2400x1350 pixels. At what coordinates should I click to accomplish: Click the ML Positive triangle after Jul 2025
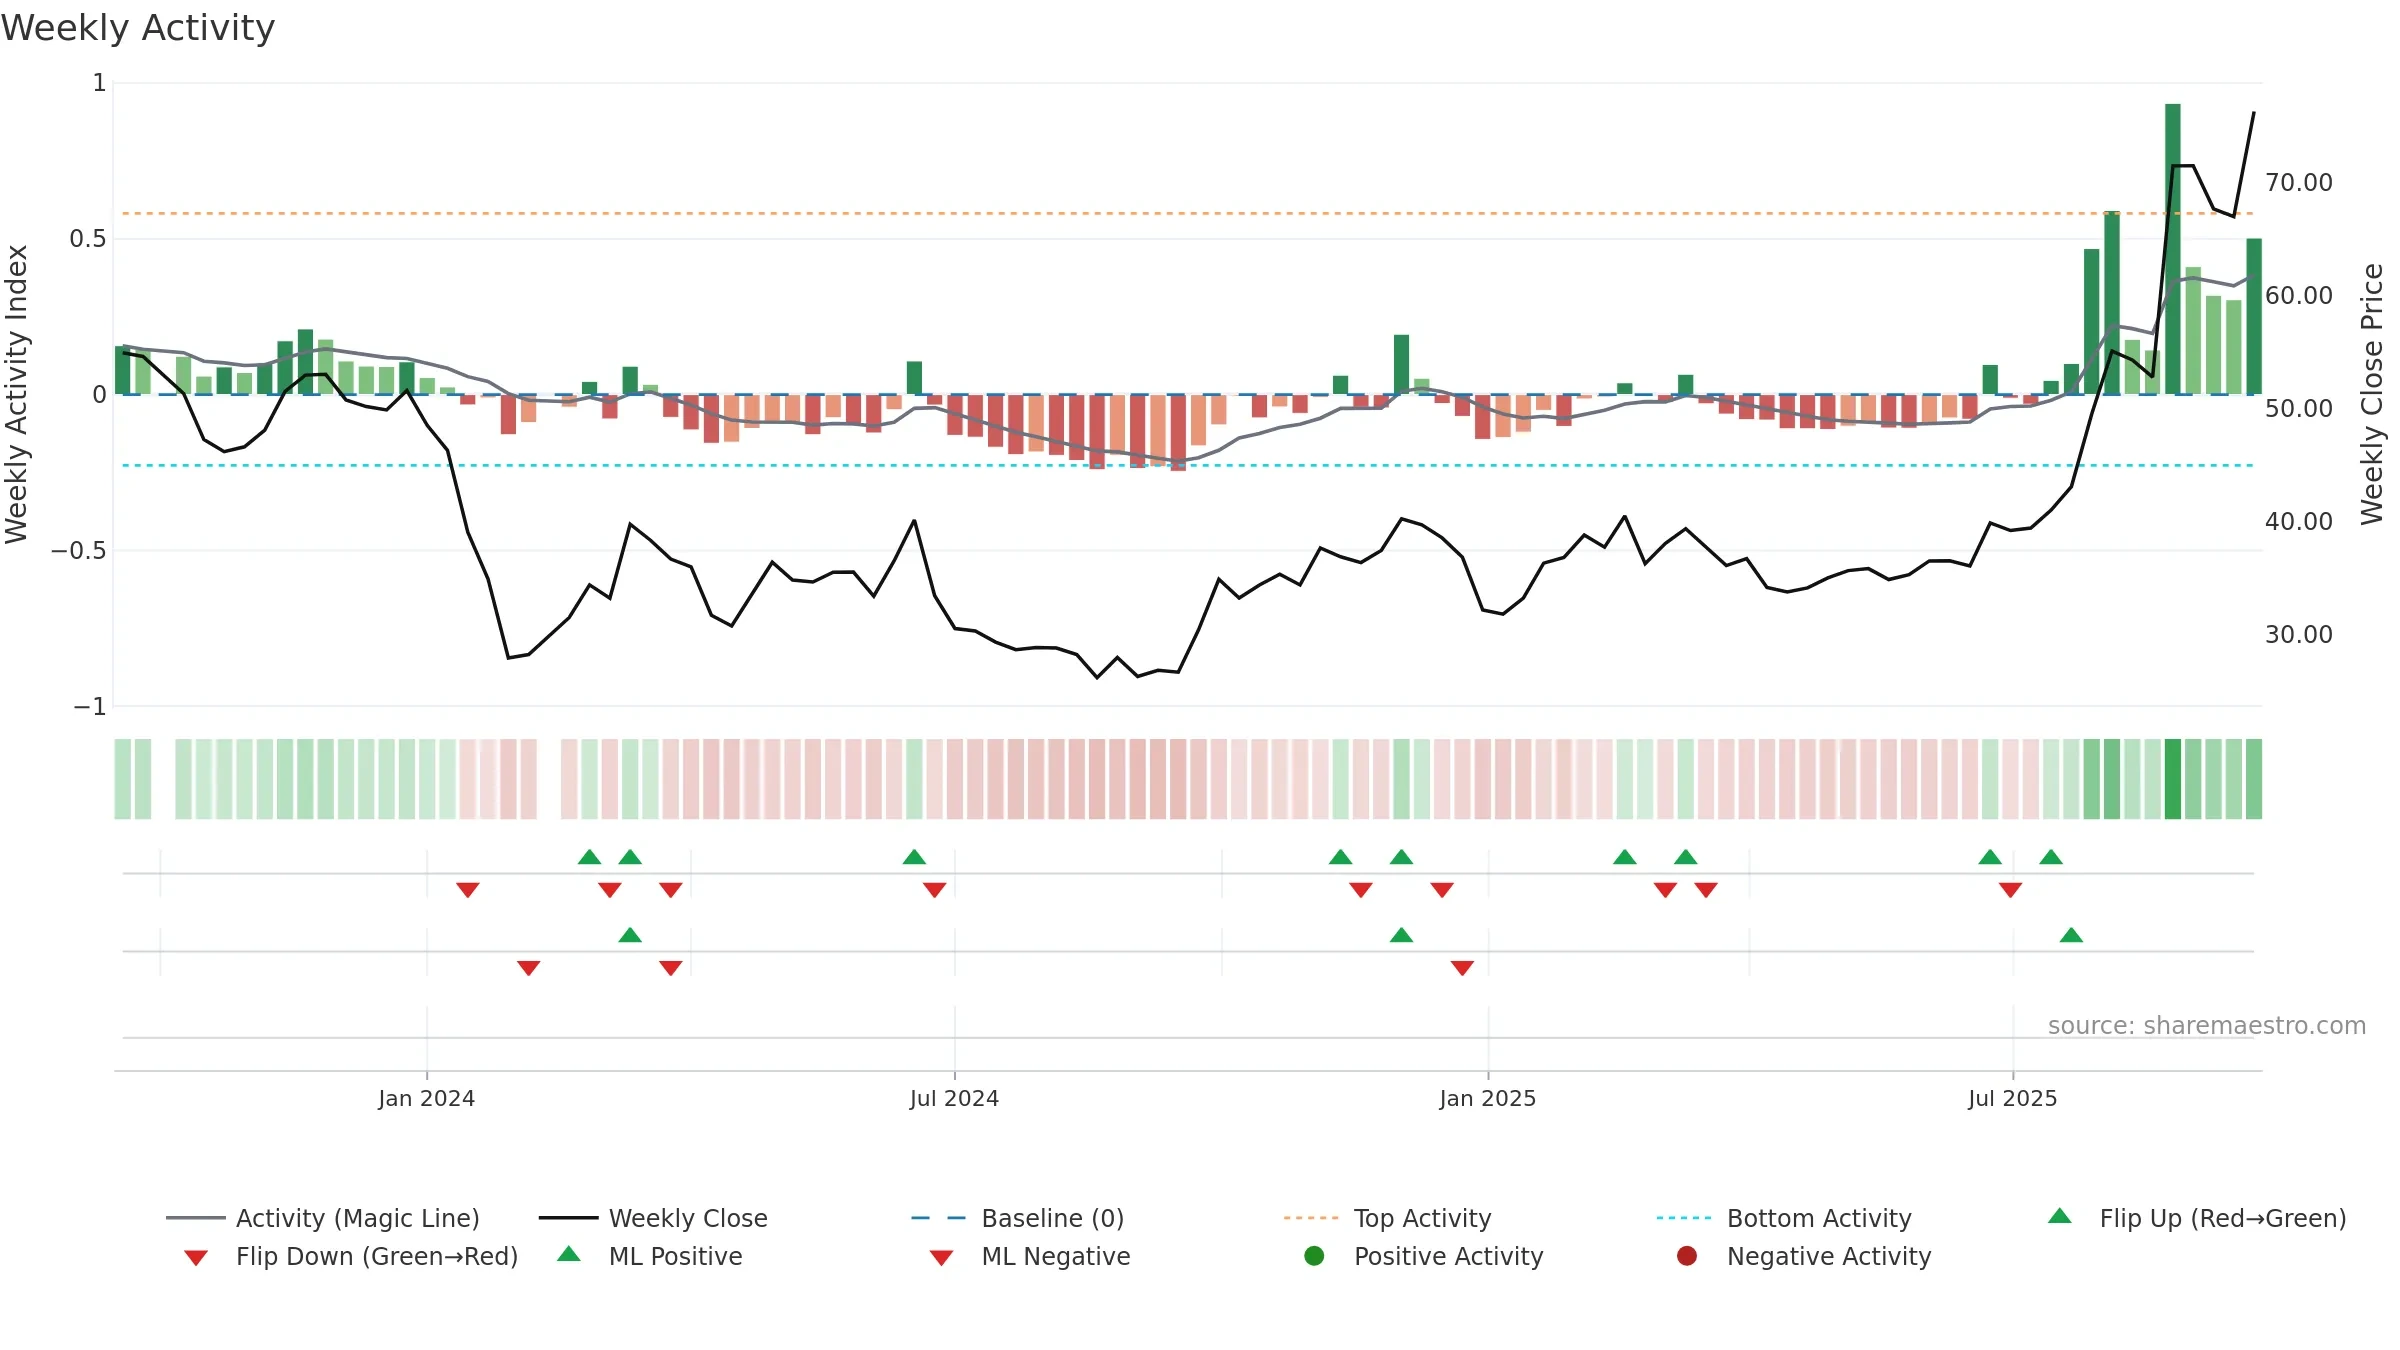2071,935
